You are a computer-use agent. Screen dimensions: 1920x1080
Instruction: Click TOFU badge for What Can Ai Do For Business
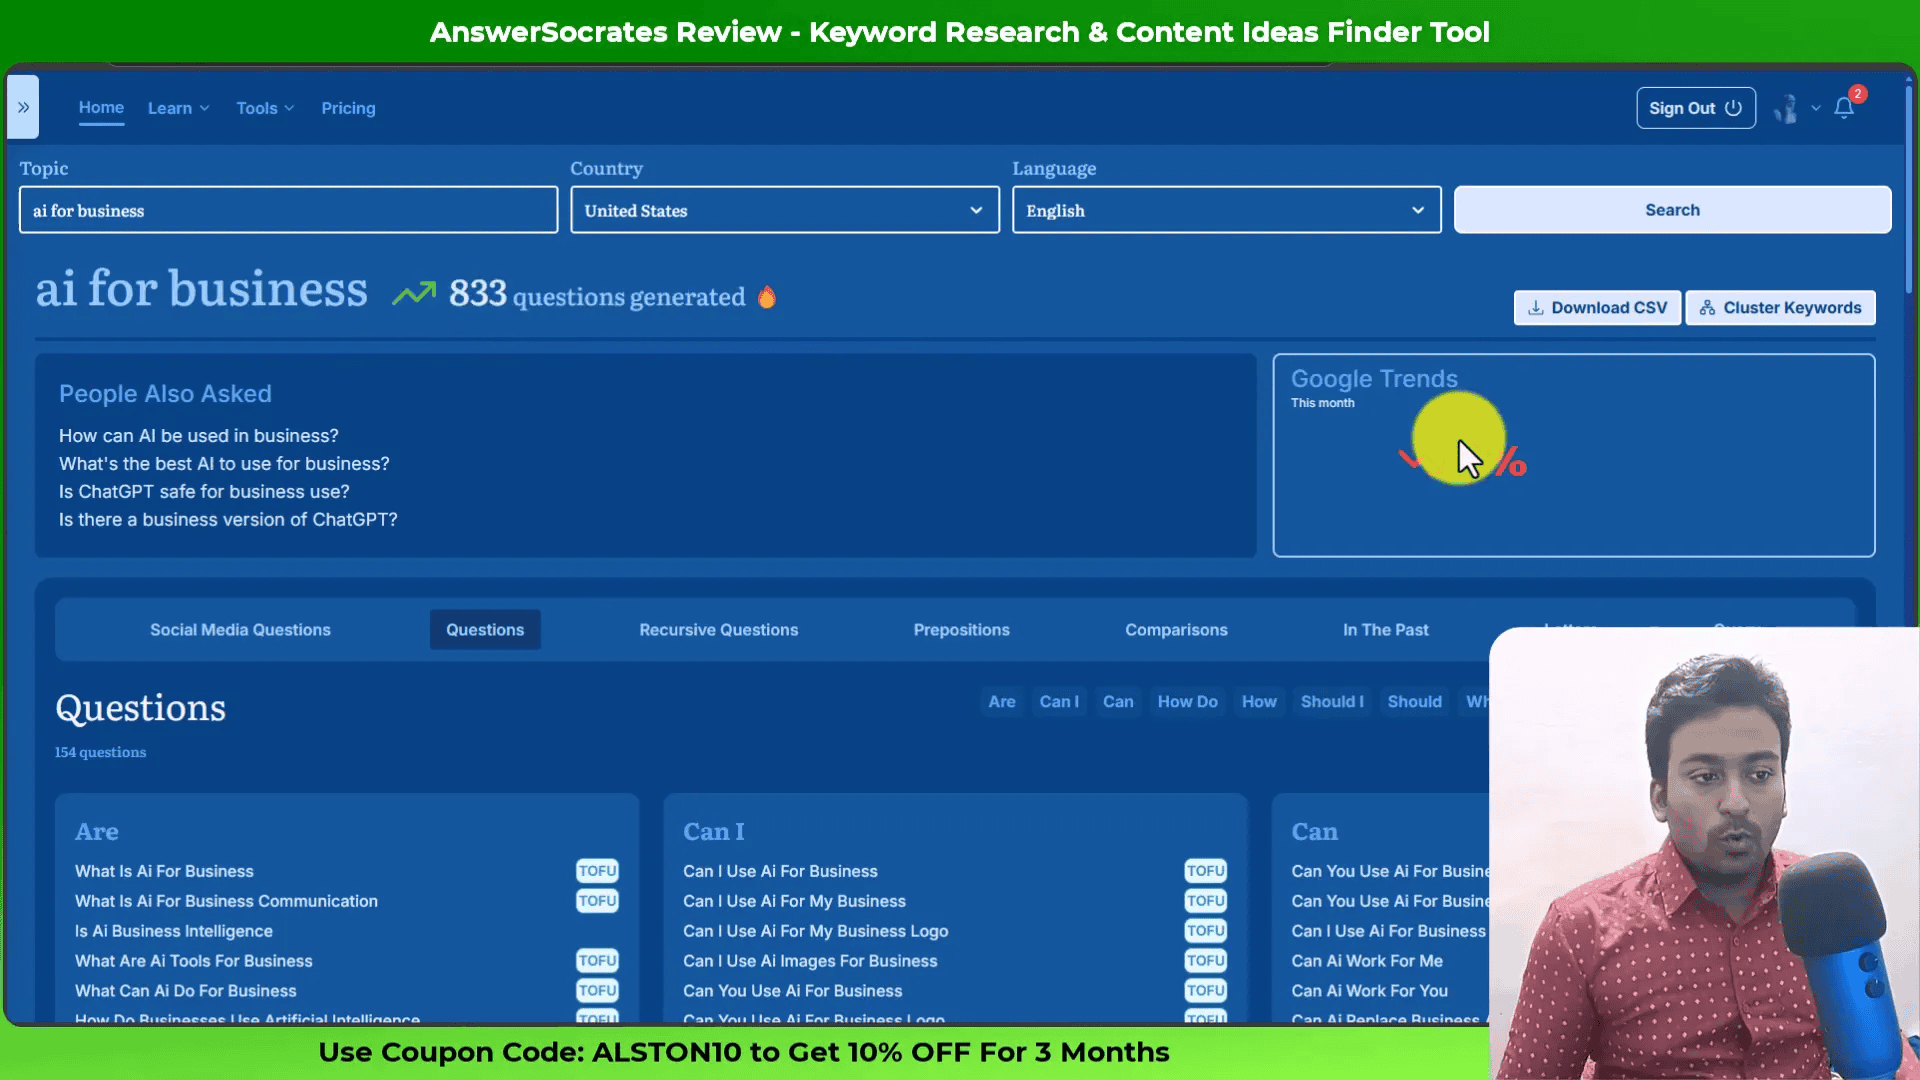[x=597, y=991]
